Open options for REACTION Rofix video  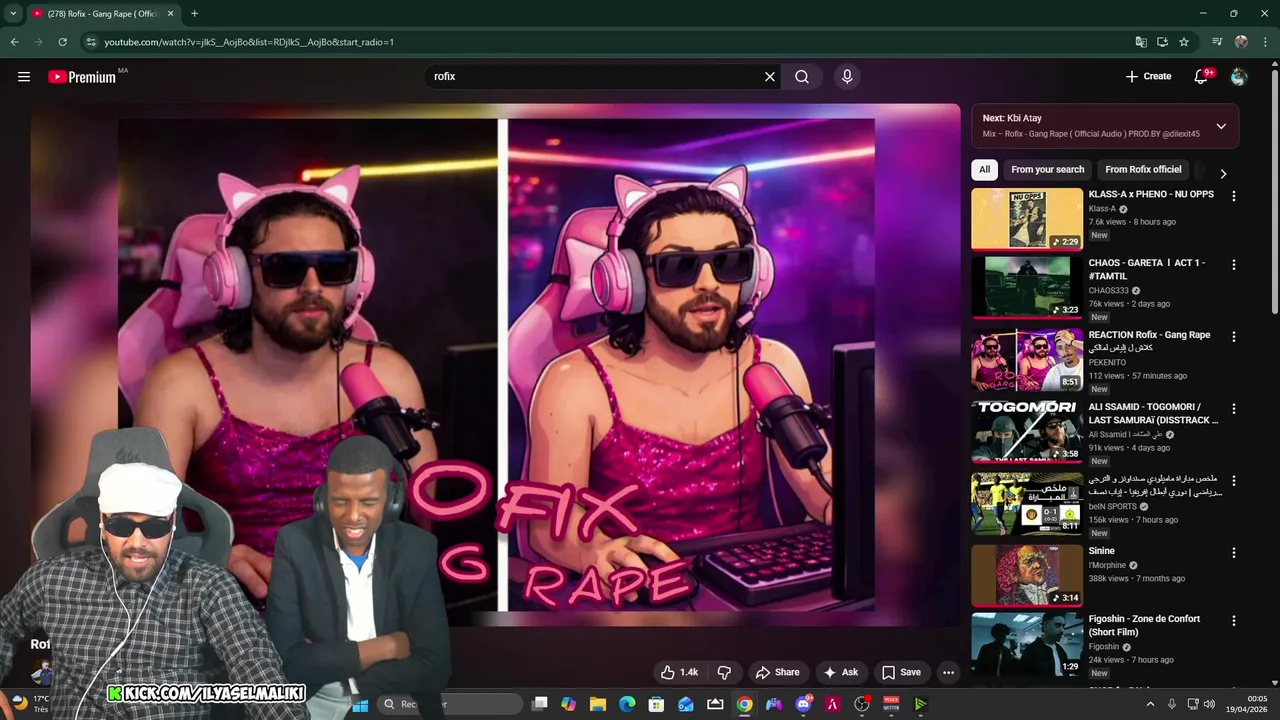(1233, 337)
